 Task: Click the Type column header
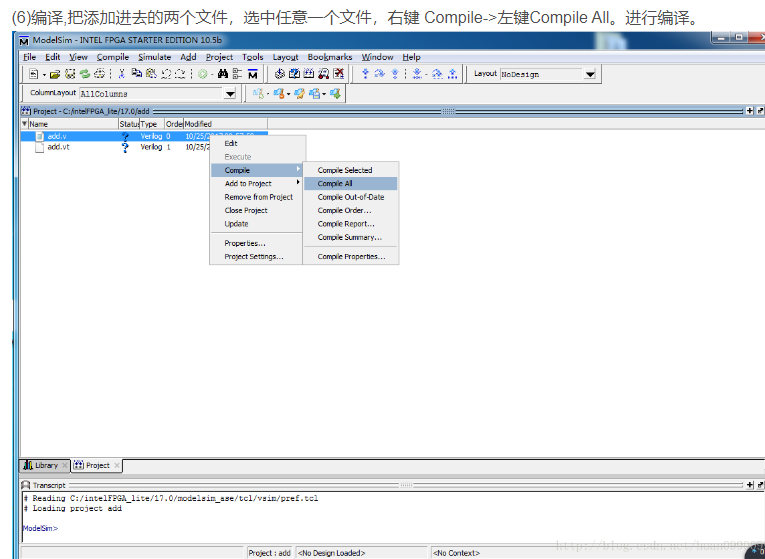[x=152, y=124]
